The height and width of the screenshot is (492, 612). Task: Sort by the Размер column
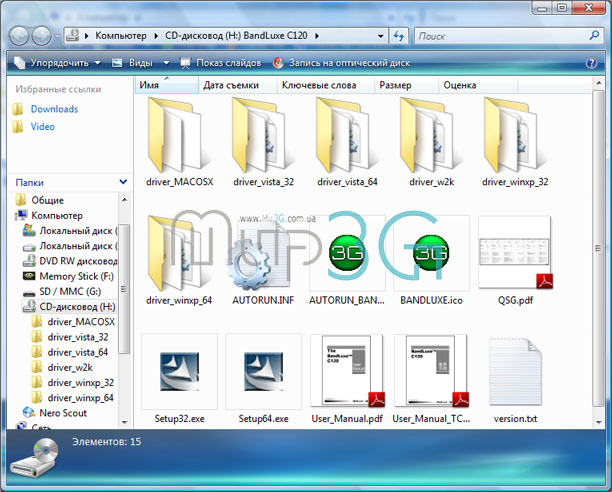point(407,85)
